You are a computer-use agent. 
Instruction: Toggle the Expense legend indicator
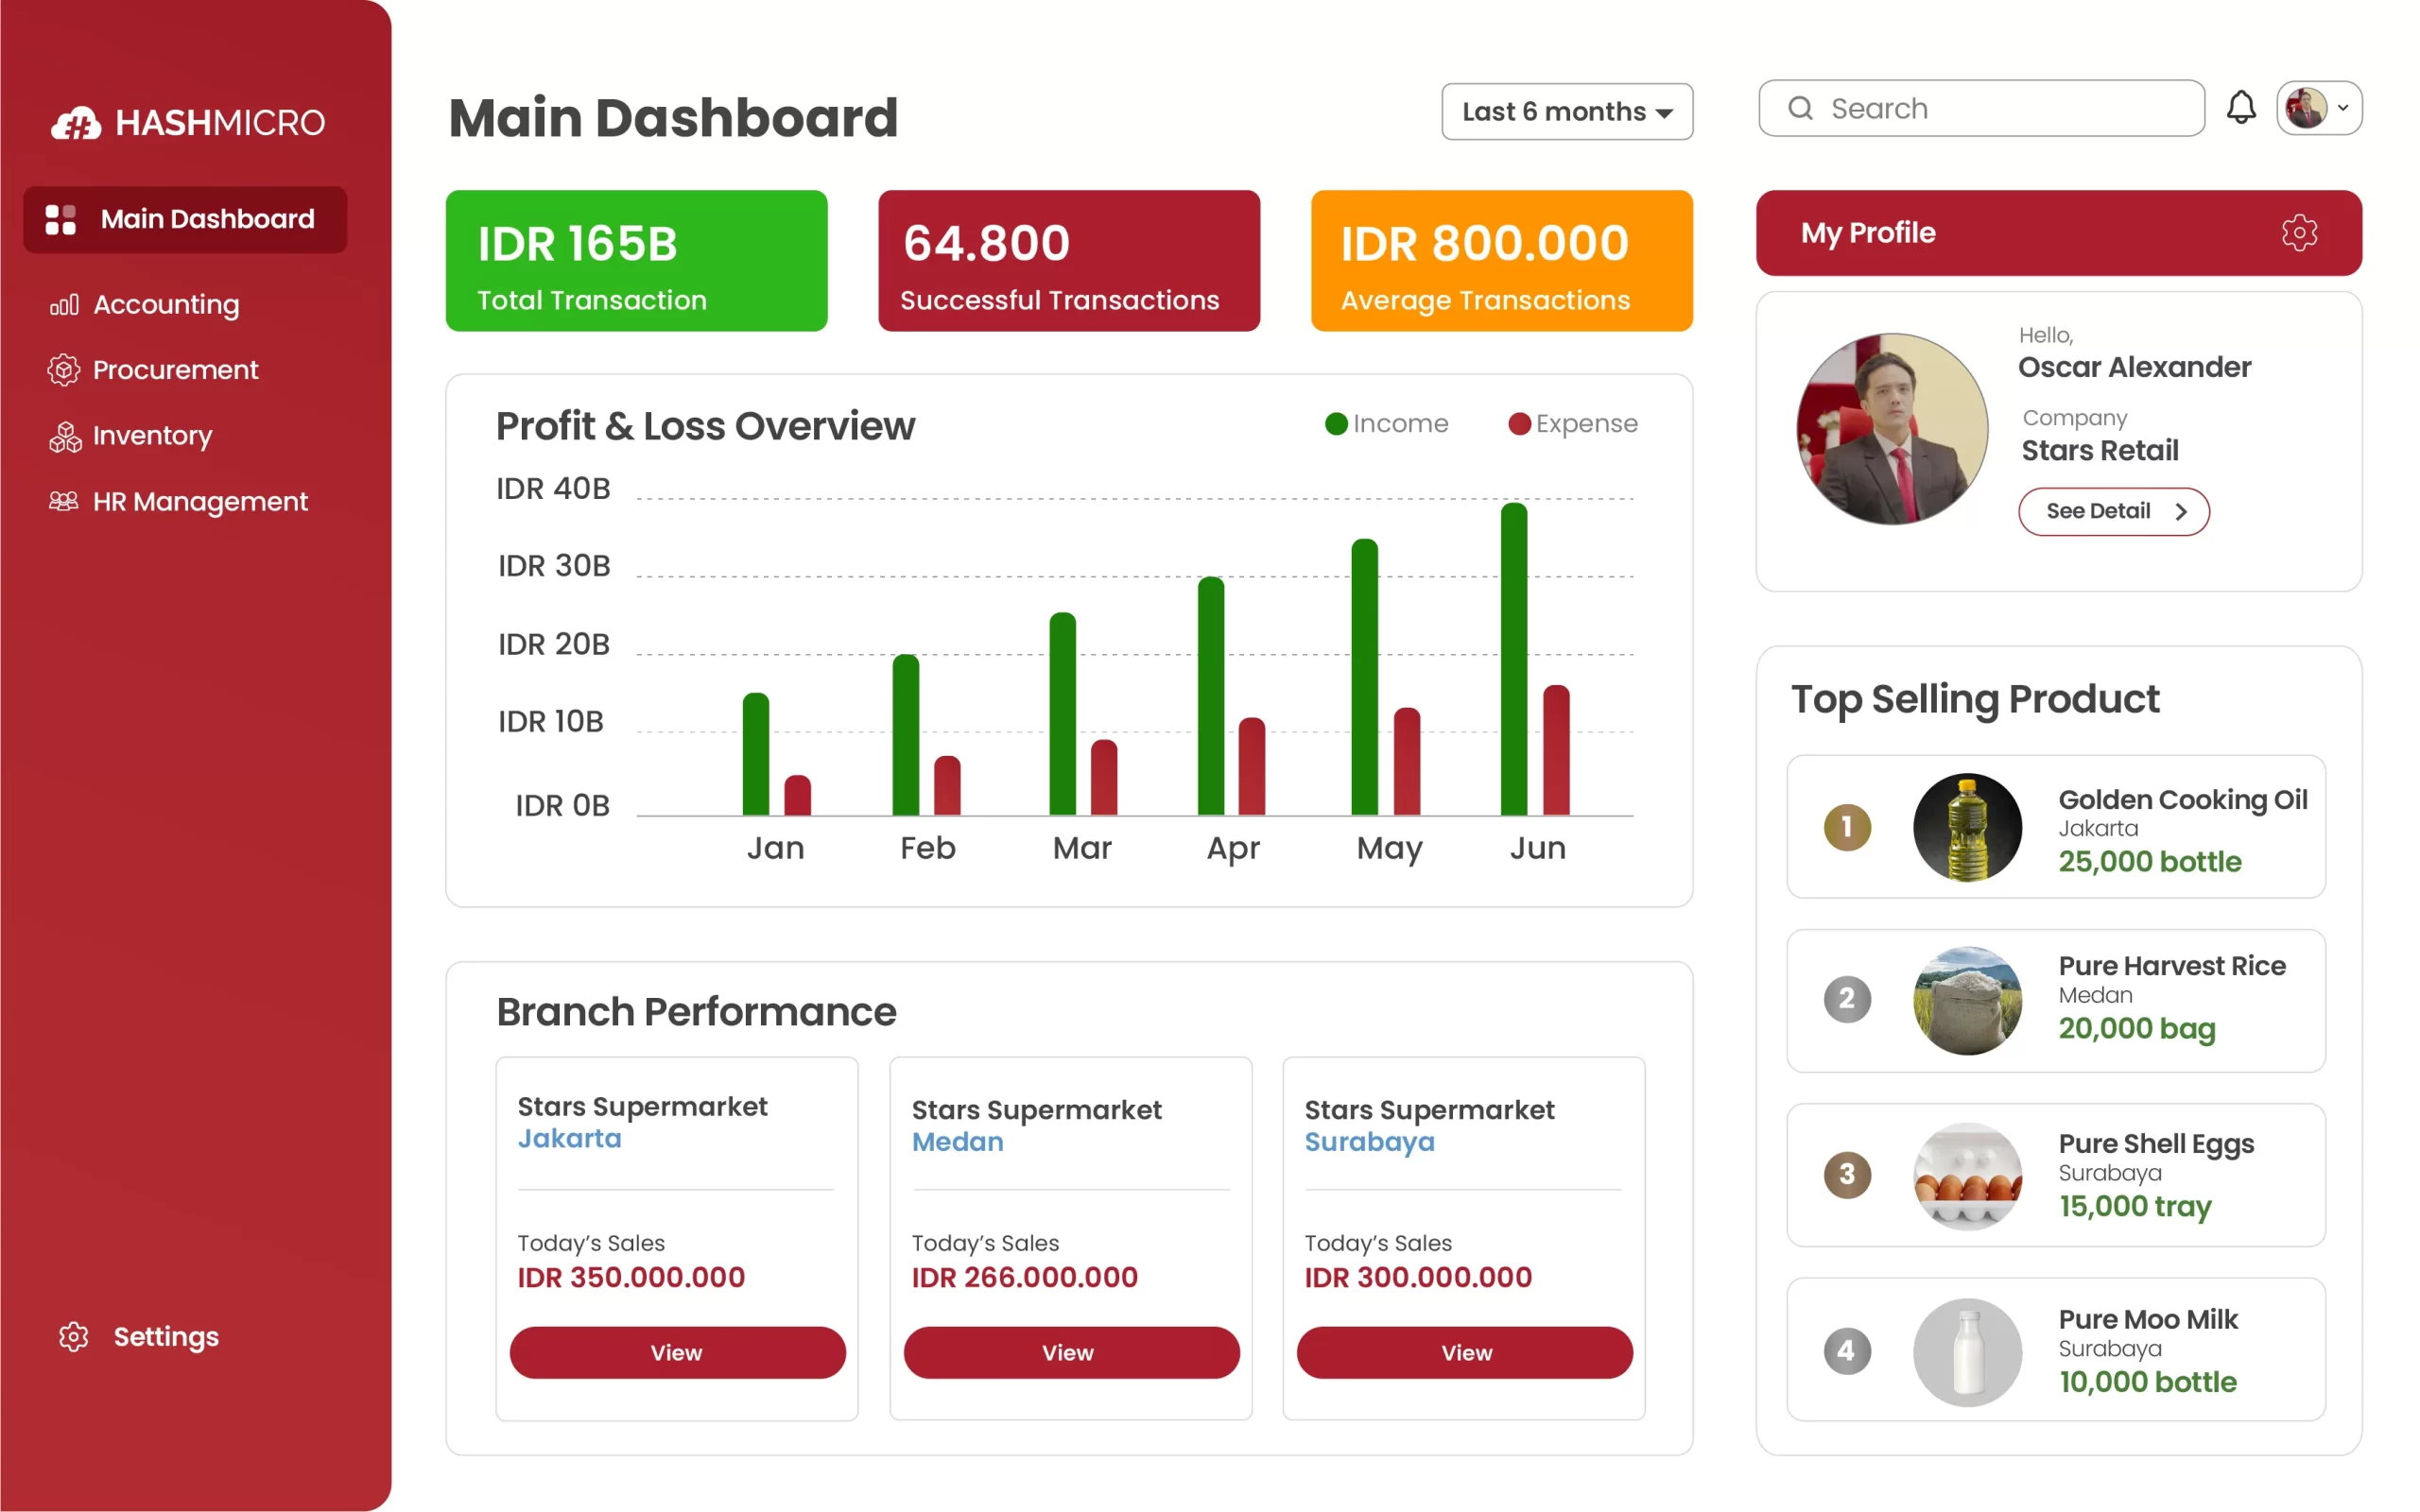point(1520,423)
